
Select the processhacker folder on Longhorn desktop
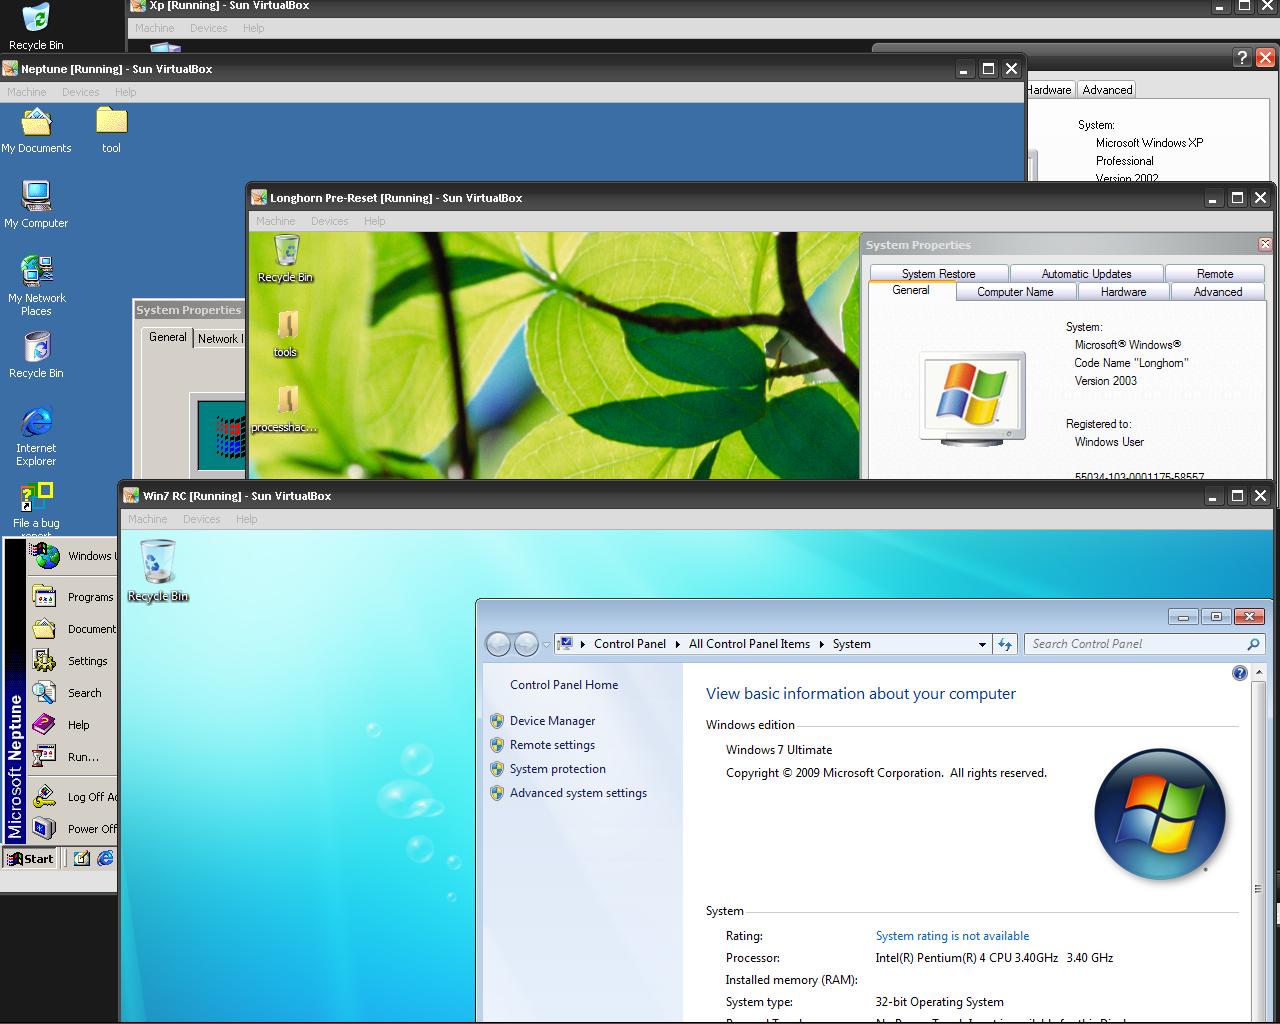(x=285, y=409)
